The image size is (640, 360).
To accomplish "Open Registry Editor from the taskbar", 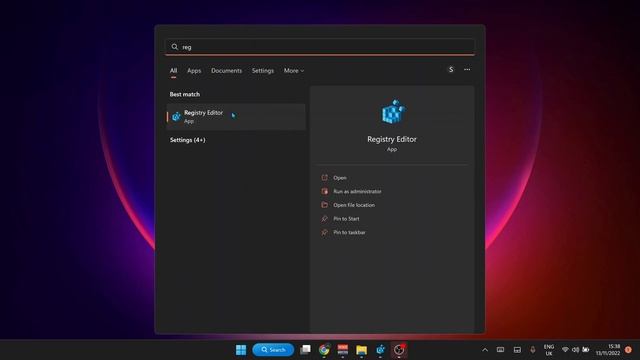I will coord(380,350).
